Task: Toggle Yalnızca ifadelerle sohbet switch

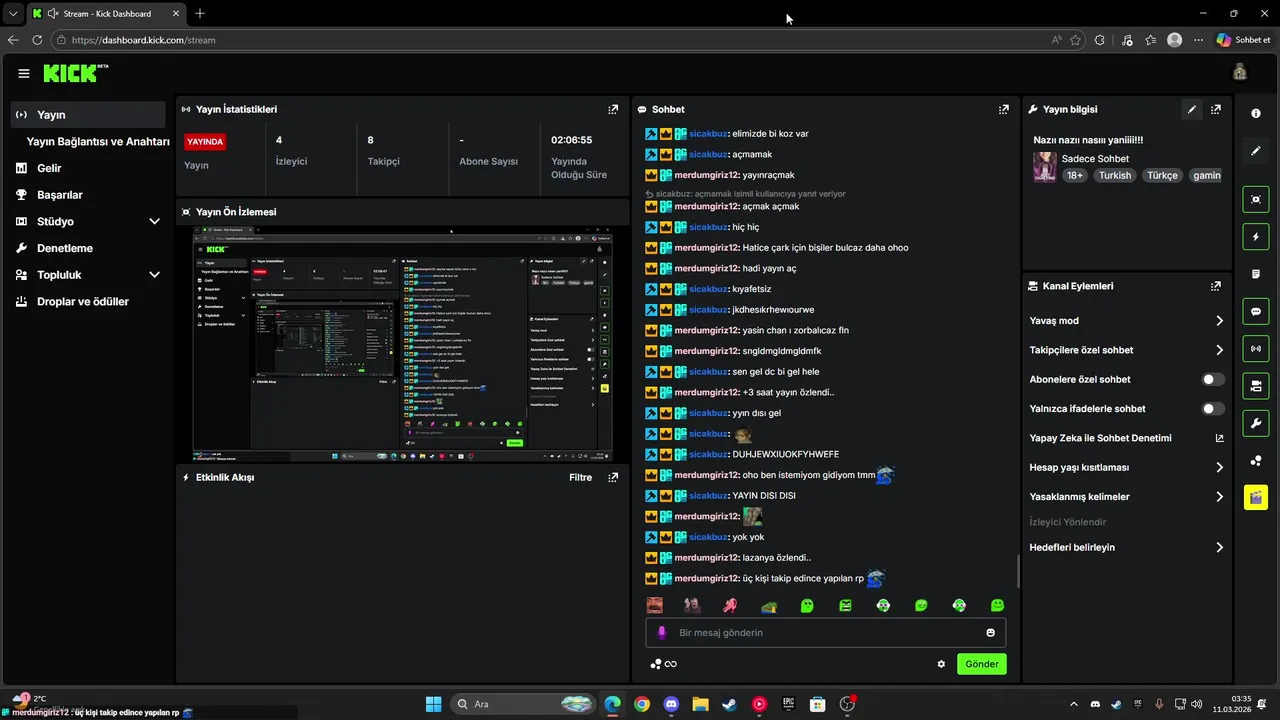Action: pyautogui.click(x=1212, y=408)
